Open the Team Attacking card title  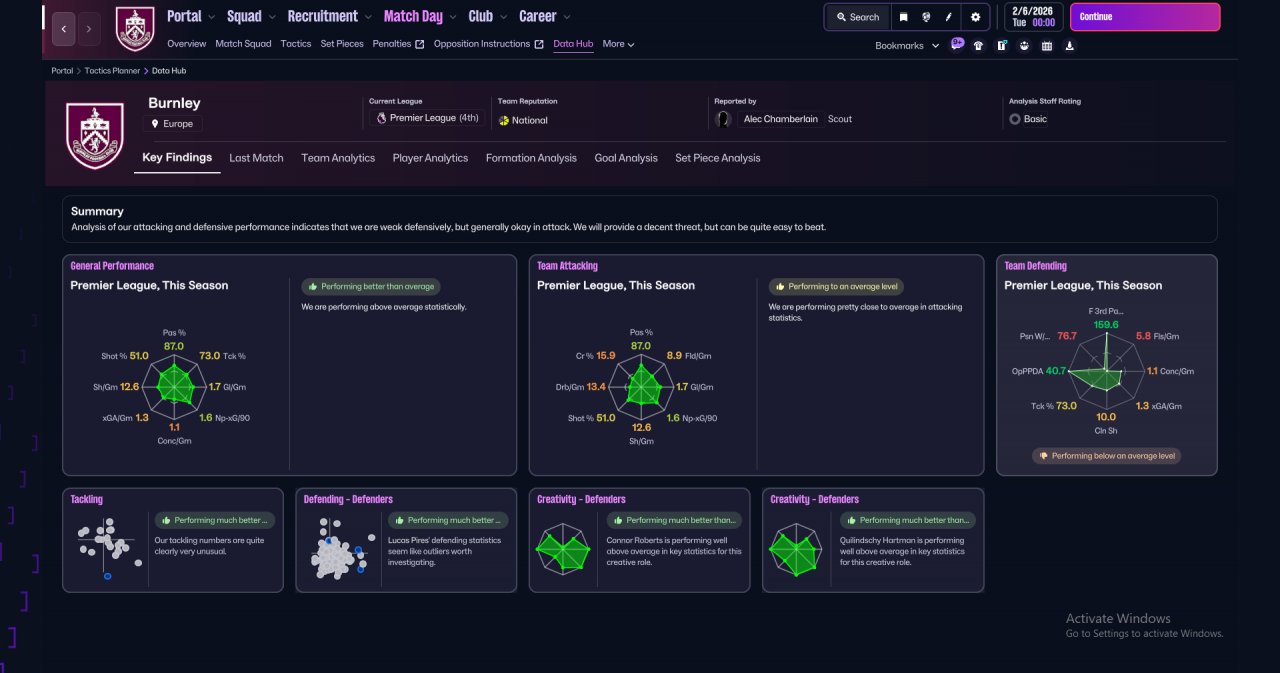point(567,266)
